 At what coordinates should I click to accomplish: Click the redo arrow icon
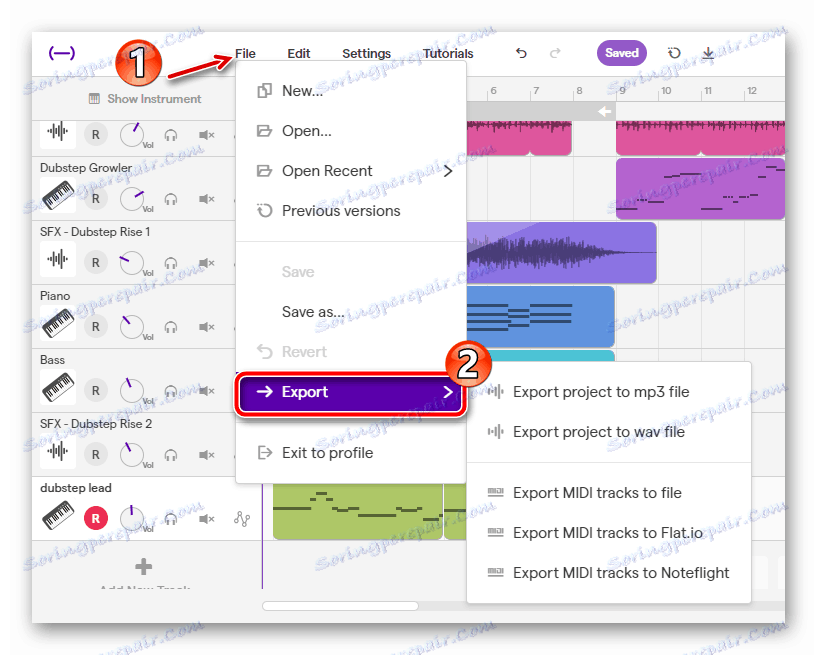pyautogui.click(x=555, y=53)
